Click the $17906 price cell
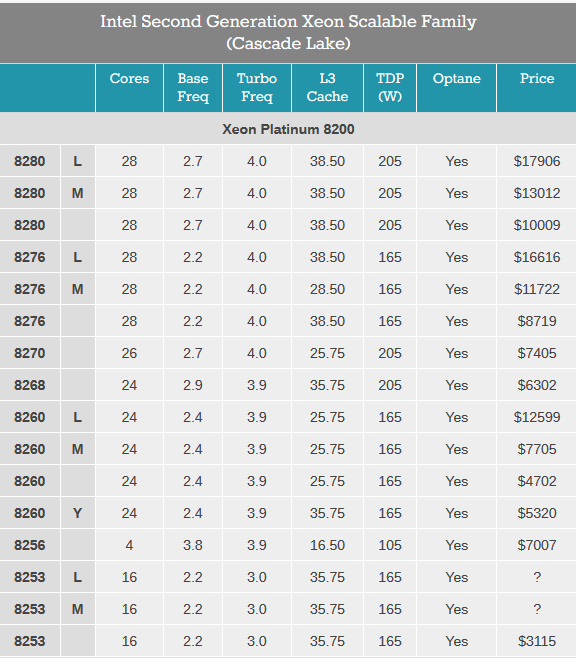 coord(537,161)
